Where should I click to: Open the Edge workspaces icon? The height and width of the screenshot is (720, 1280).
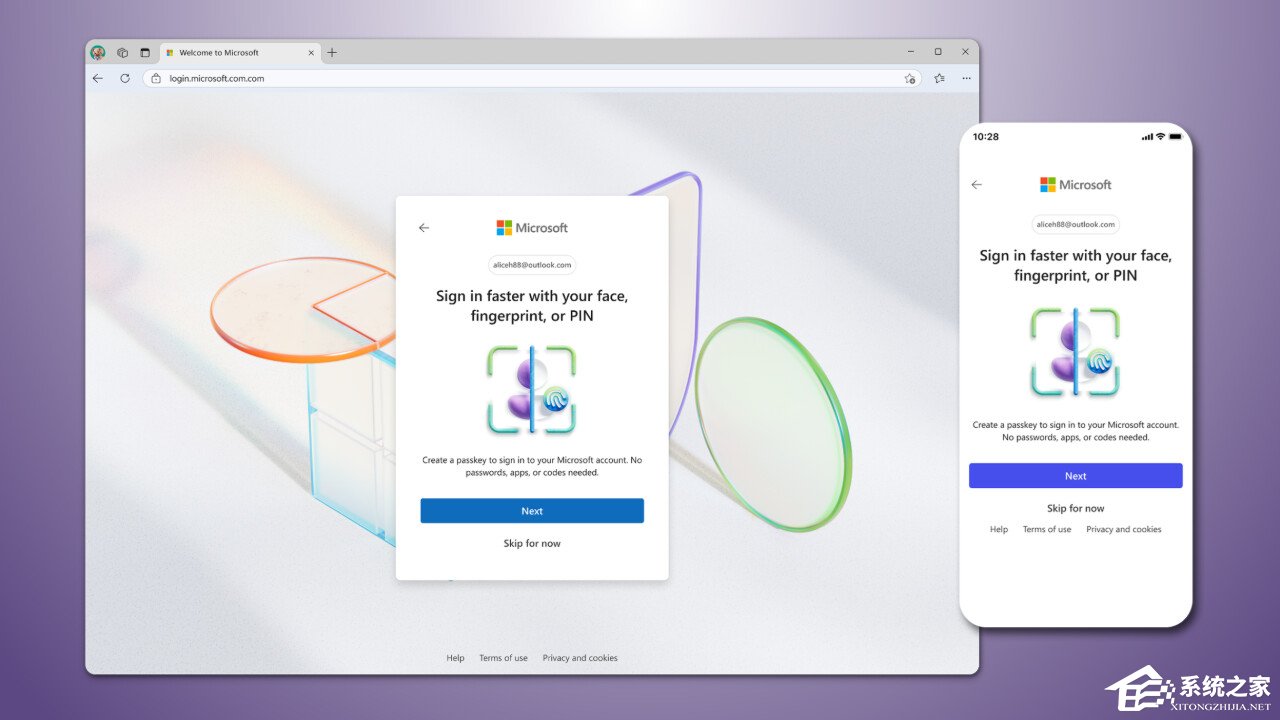[x=122, y=53]
